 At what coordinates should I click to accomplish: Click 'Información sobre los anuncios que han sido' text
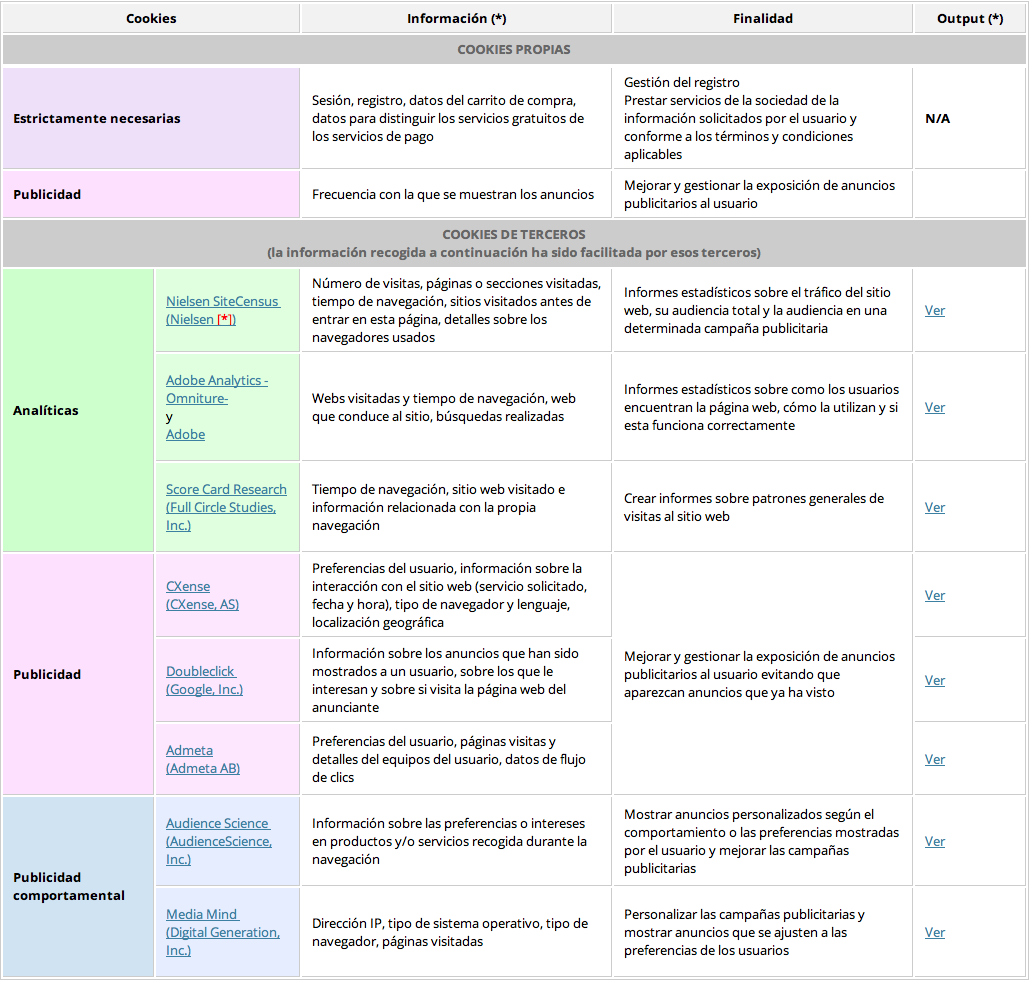coord(445,680)
